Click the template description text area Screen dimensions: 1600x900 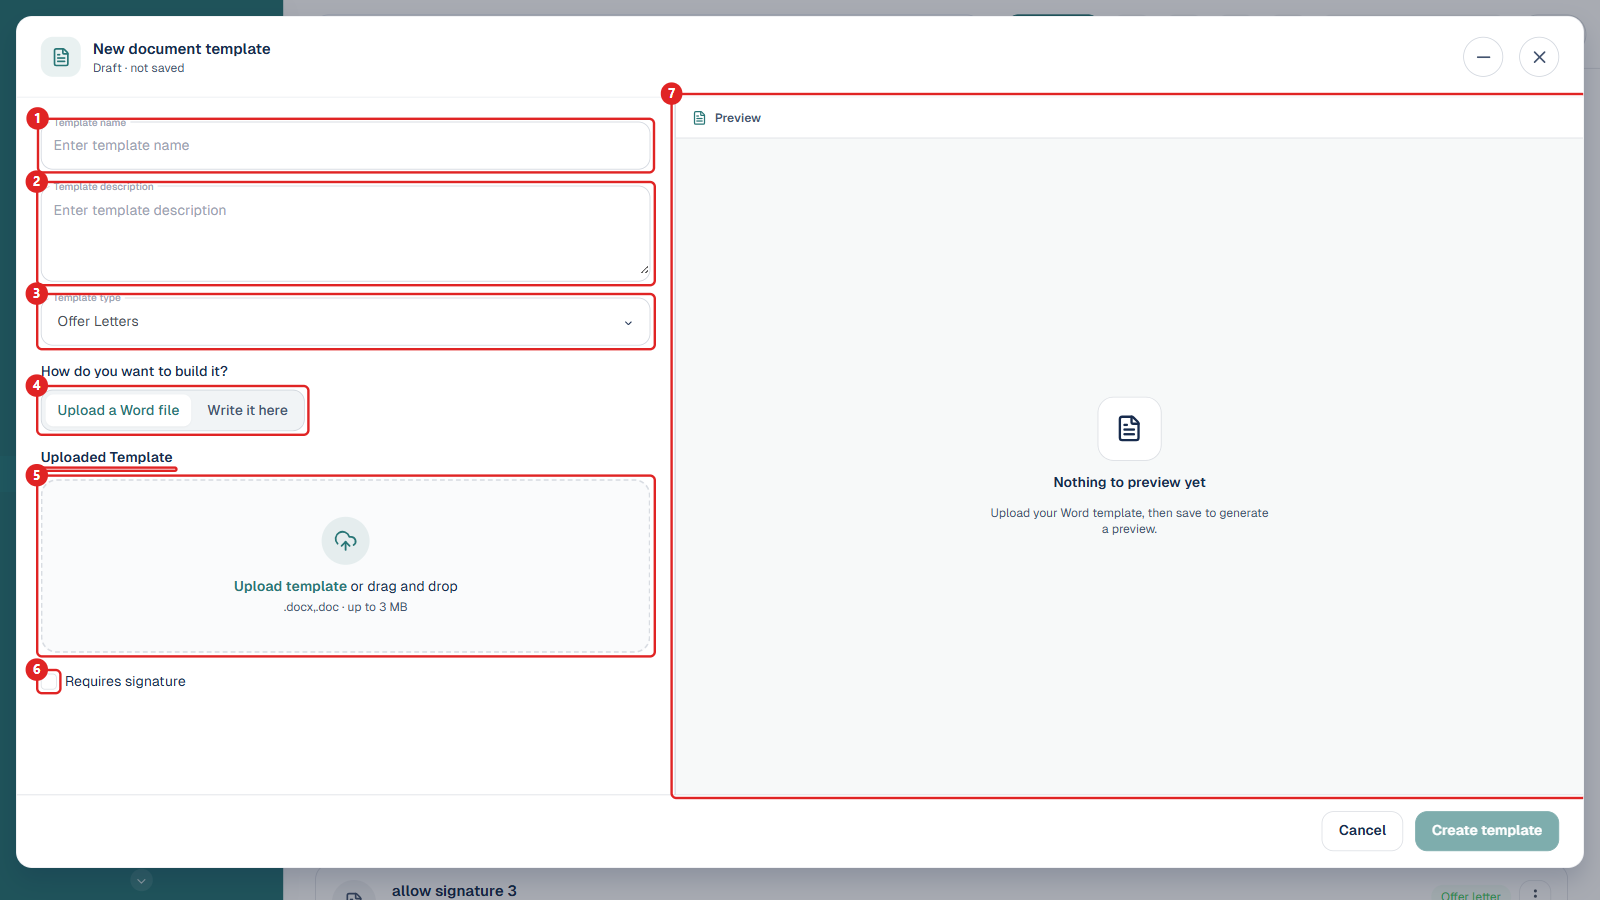346,234
